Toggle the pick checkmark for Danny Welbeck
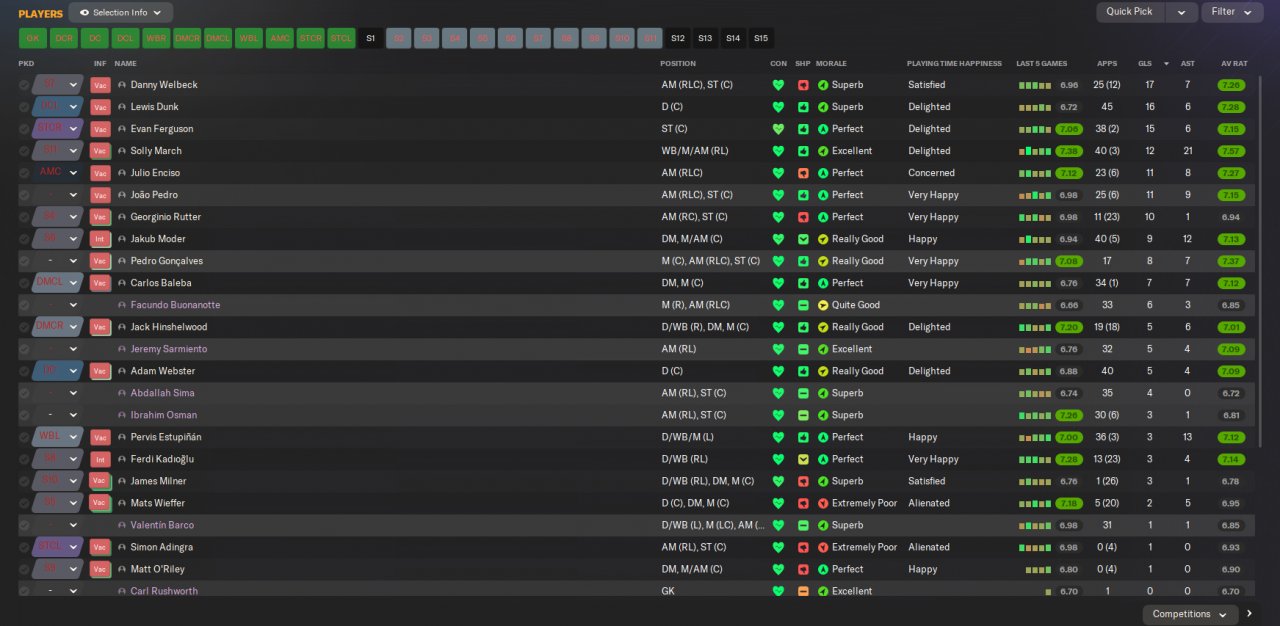This screenshot has width=1280, height=626. pos(24,85)
